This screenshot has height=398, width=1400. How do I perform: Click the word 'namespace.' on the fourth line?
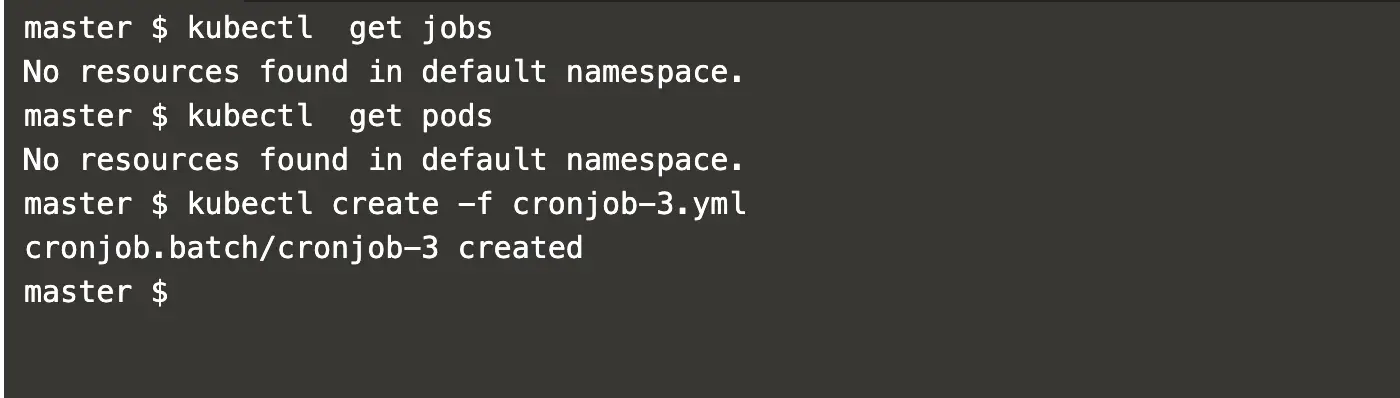click(656, 160)
